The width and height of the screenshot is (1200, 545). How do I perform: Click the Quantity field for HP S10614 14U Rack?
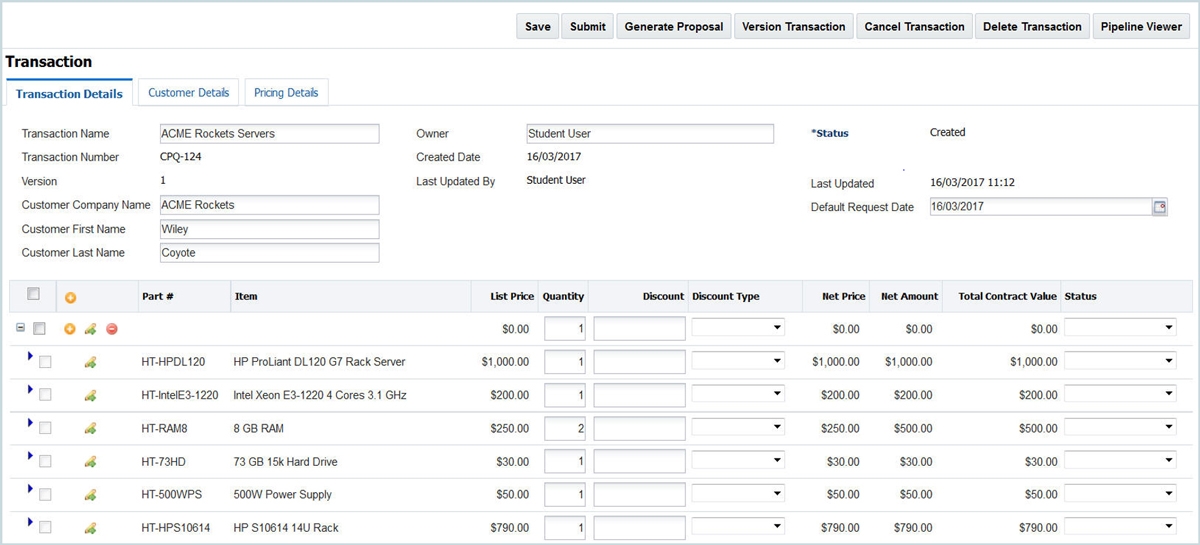click(565, 527)
